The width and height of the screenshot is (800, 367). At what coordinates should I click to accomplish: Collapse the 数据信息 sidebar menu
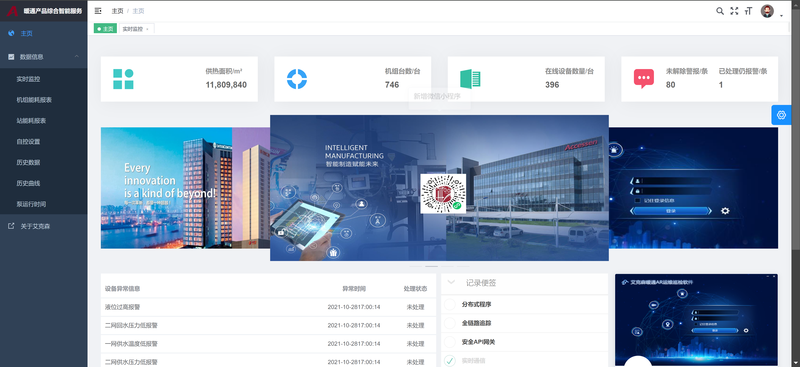pyautogui.click(x=43, y=57)
